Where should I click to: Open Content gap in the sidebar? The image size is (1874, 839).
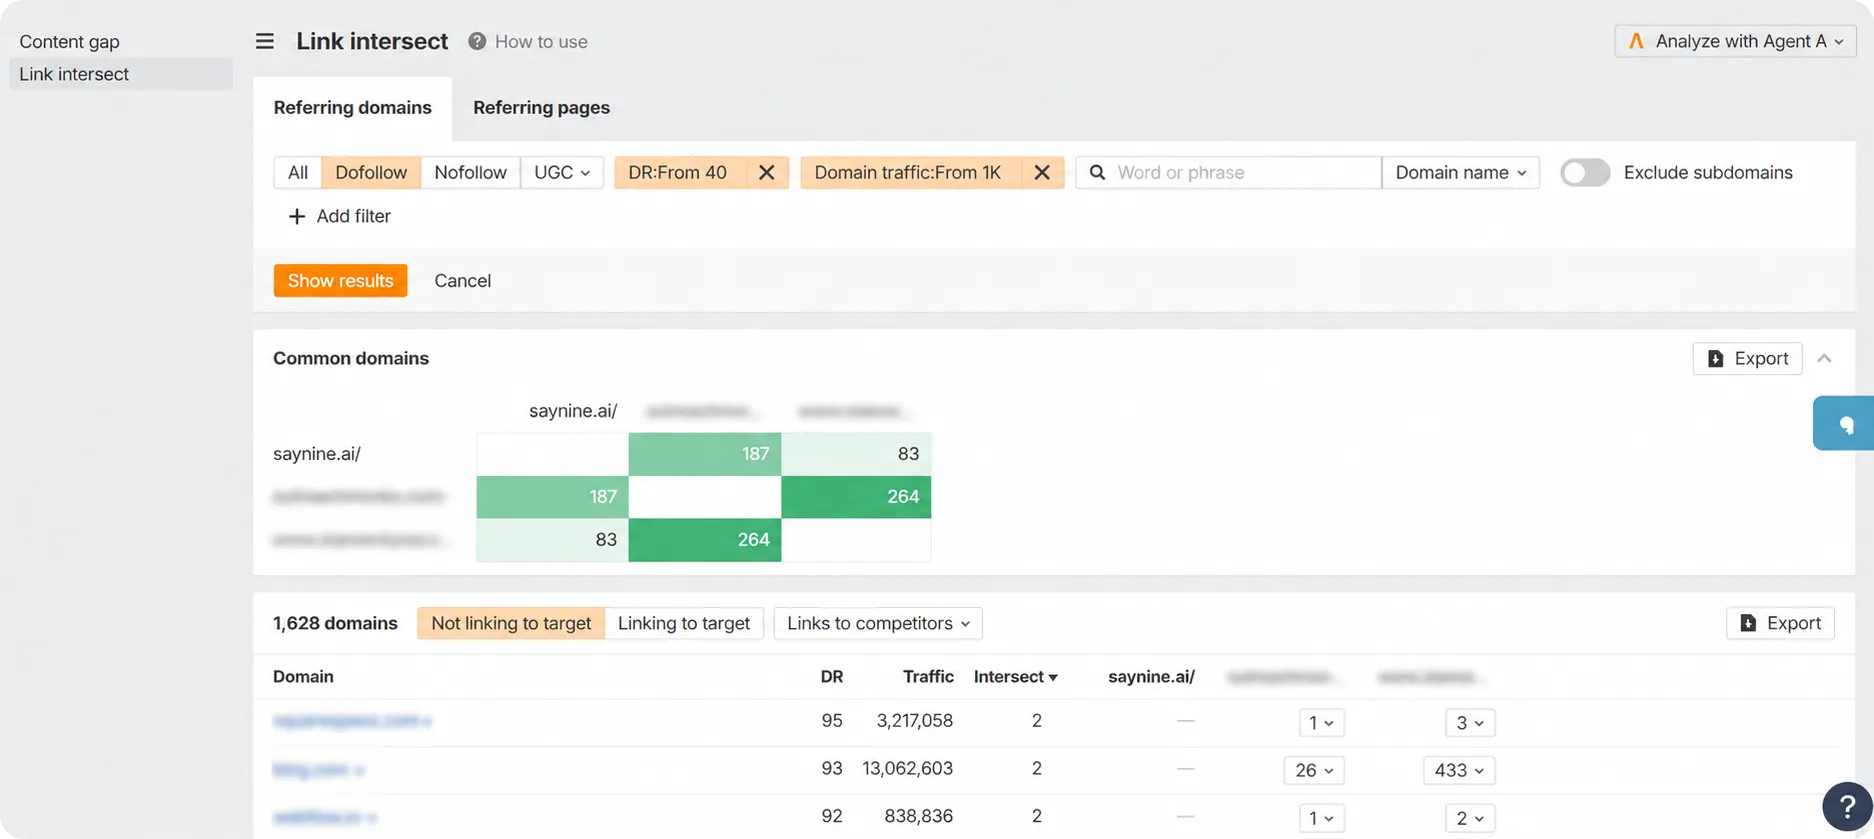coord(69,41)
